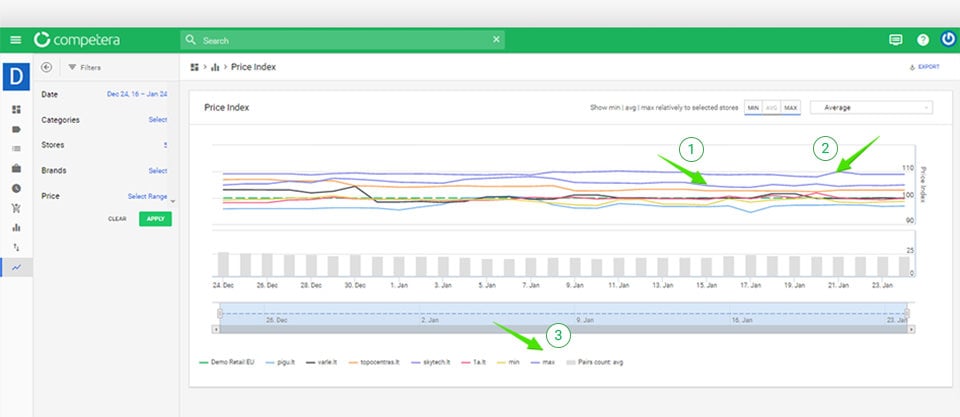Open the dashboard grid sidebar icon
This screenshot has height=417, width=960.
16,109
